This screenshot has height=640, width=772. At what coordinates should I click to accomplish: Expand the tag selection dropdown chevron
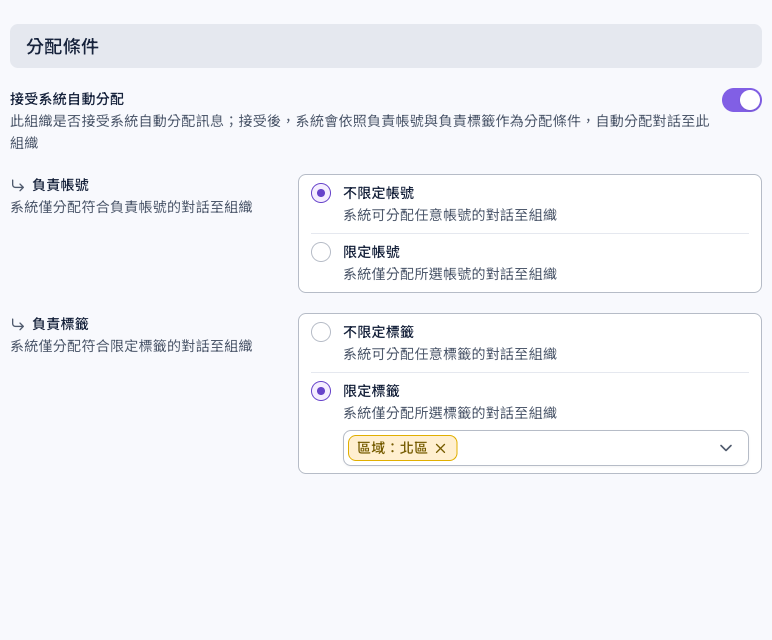(x=726, y=448)
